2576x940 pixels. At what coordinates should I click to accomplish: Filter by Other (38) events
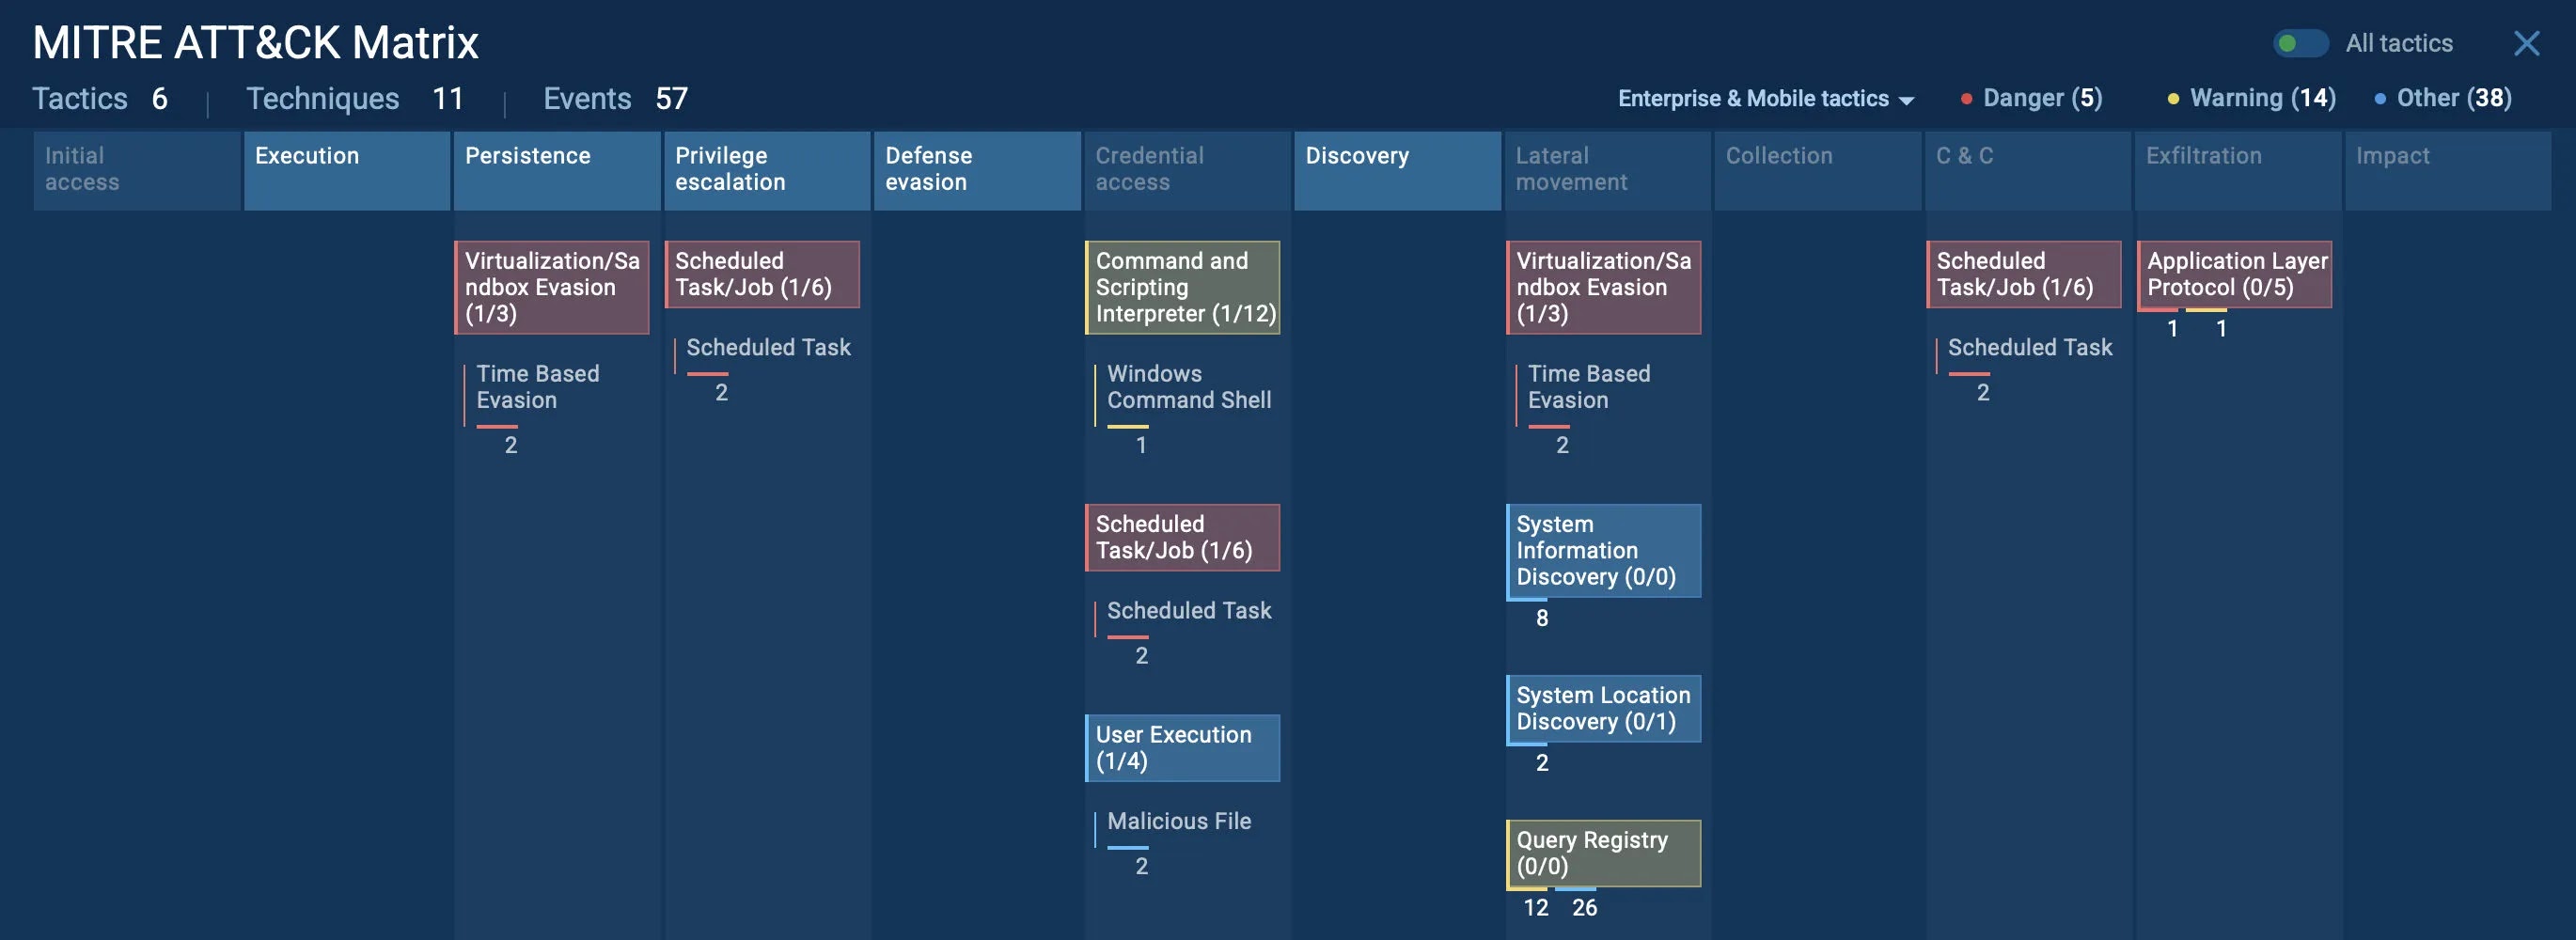2442,98
